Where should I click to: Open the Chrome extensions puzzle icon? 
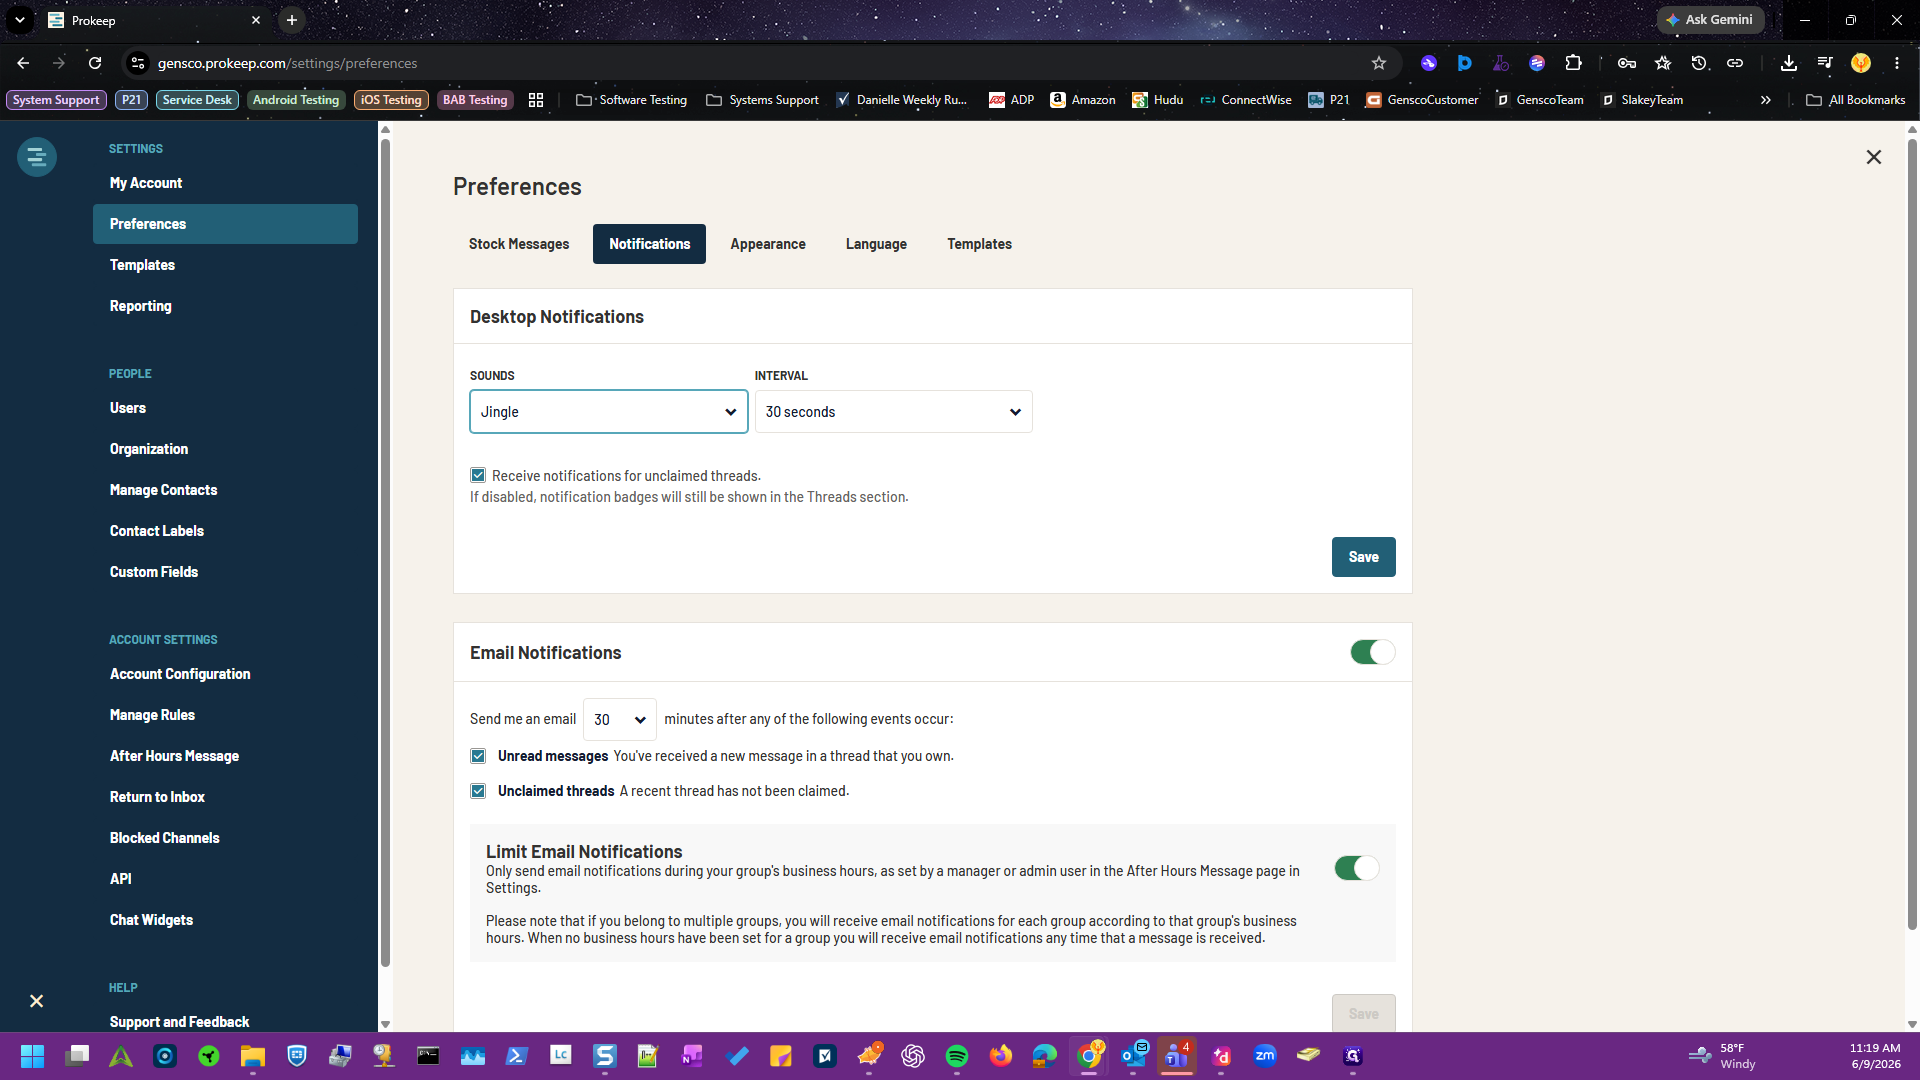point(1573,63)
